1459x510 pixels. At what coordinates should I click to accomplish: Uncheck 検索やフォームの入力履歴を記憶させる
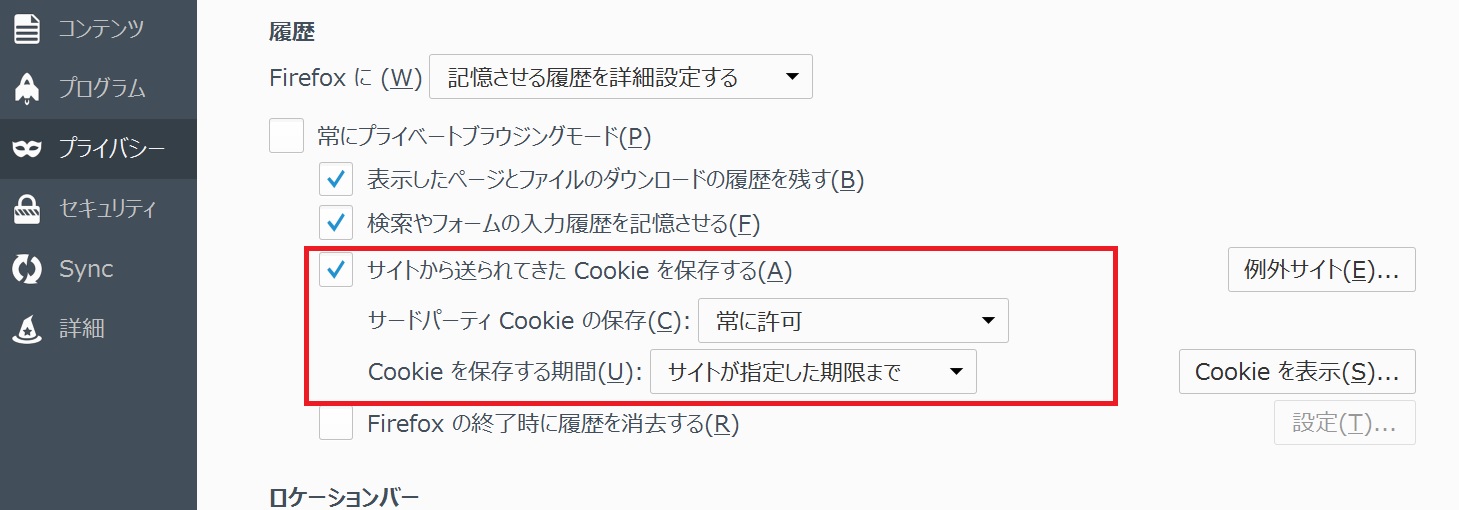[x=336, y=222]
